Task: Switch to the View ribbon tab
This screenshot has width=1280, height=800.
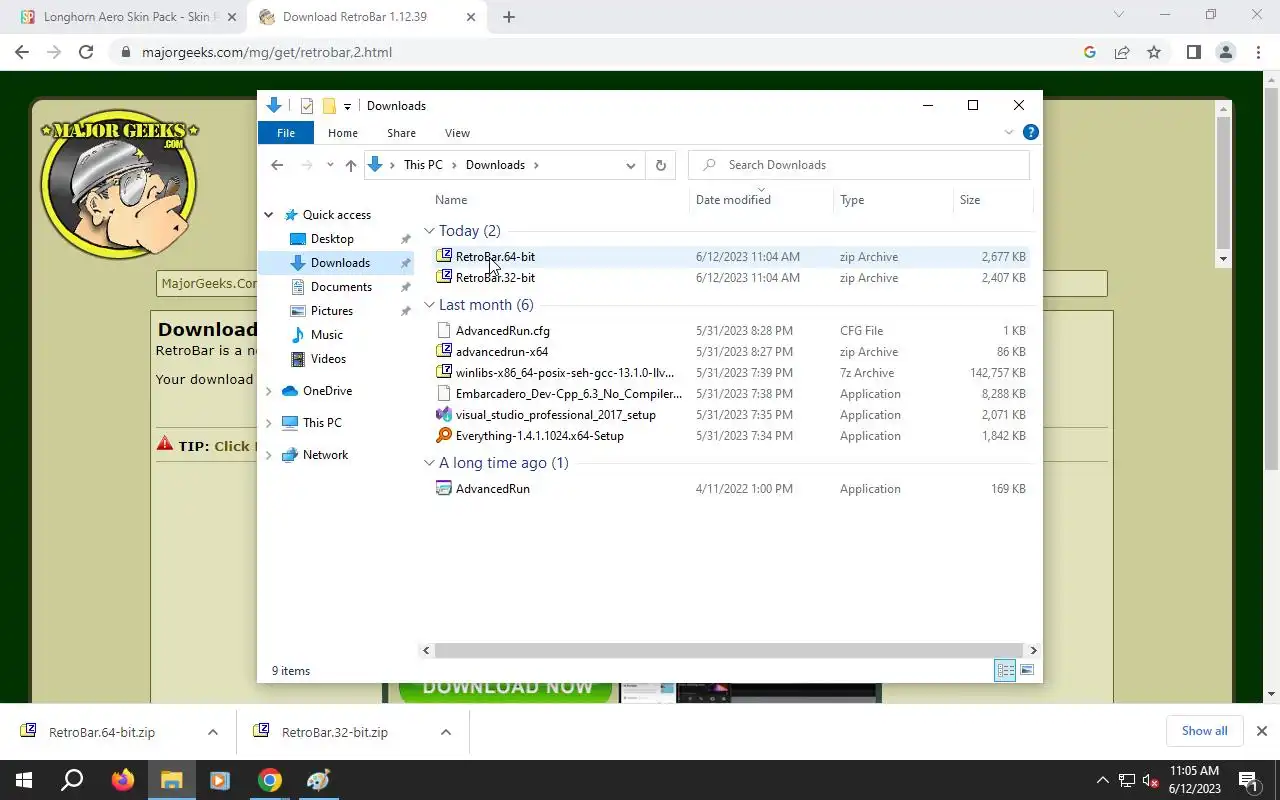Action: [457, 133]
